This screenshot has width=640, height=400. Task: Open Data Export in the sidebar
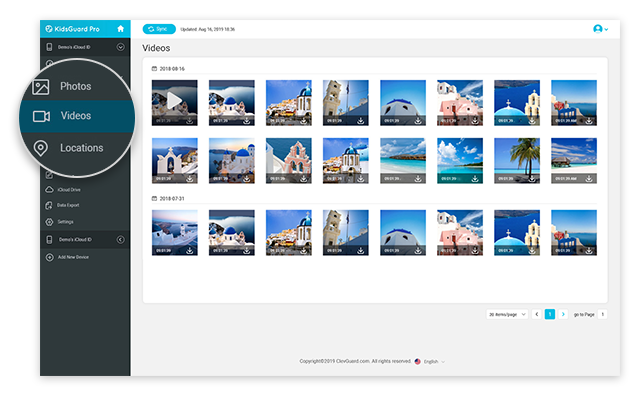click(68, 205)
